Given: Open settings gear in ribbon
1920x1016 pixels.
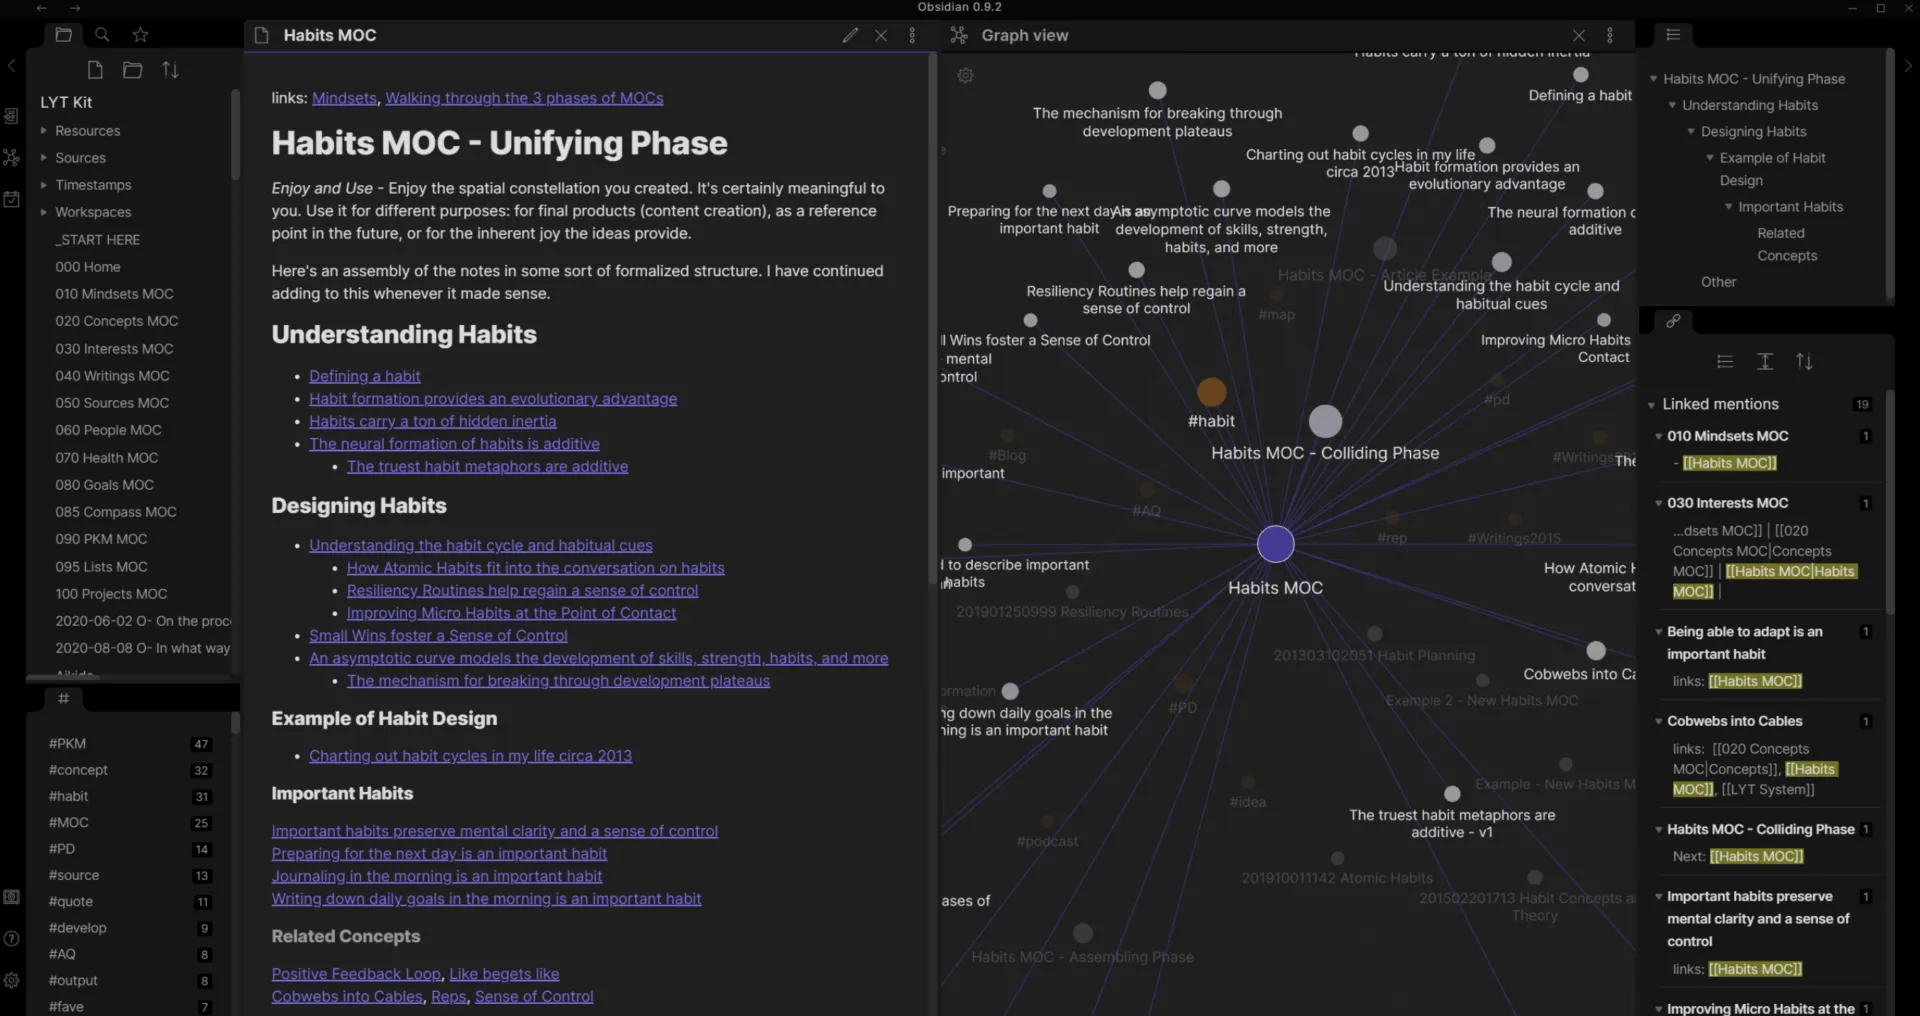Looking at the screenshot, I should [x=11, y=981].
